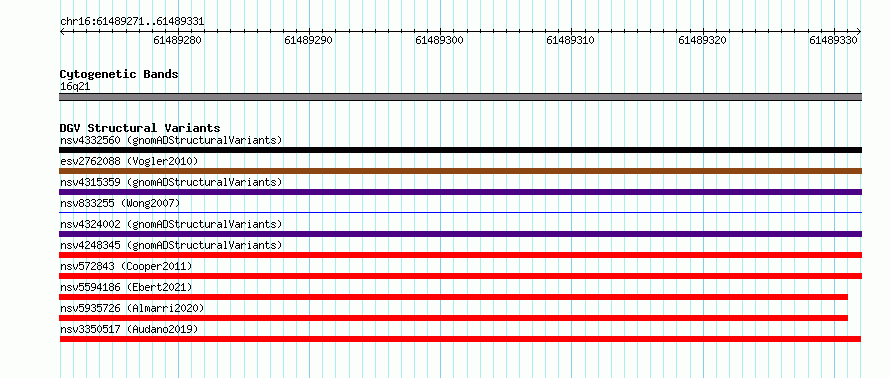Screen dimensions: 890x378
Task: Open variant nsv4324002 label
Action: click(x=171, y=224)
